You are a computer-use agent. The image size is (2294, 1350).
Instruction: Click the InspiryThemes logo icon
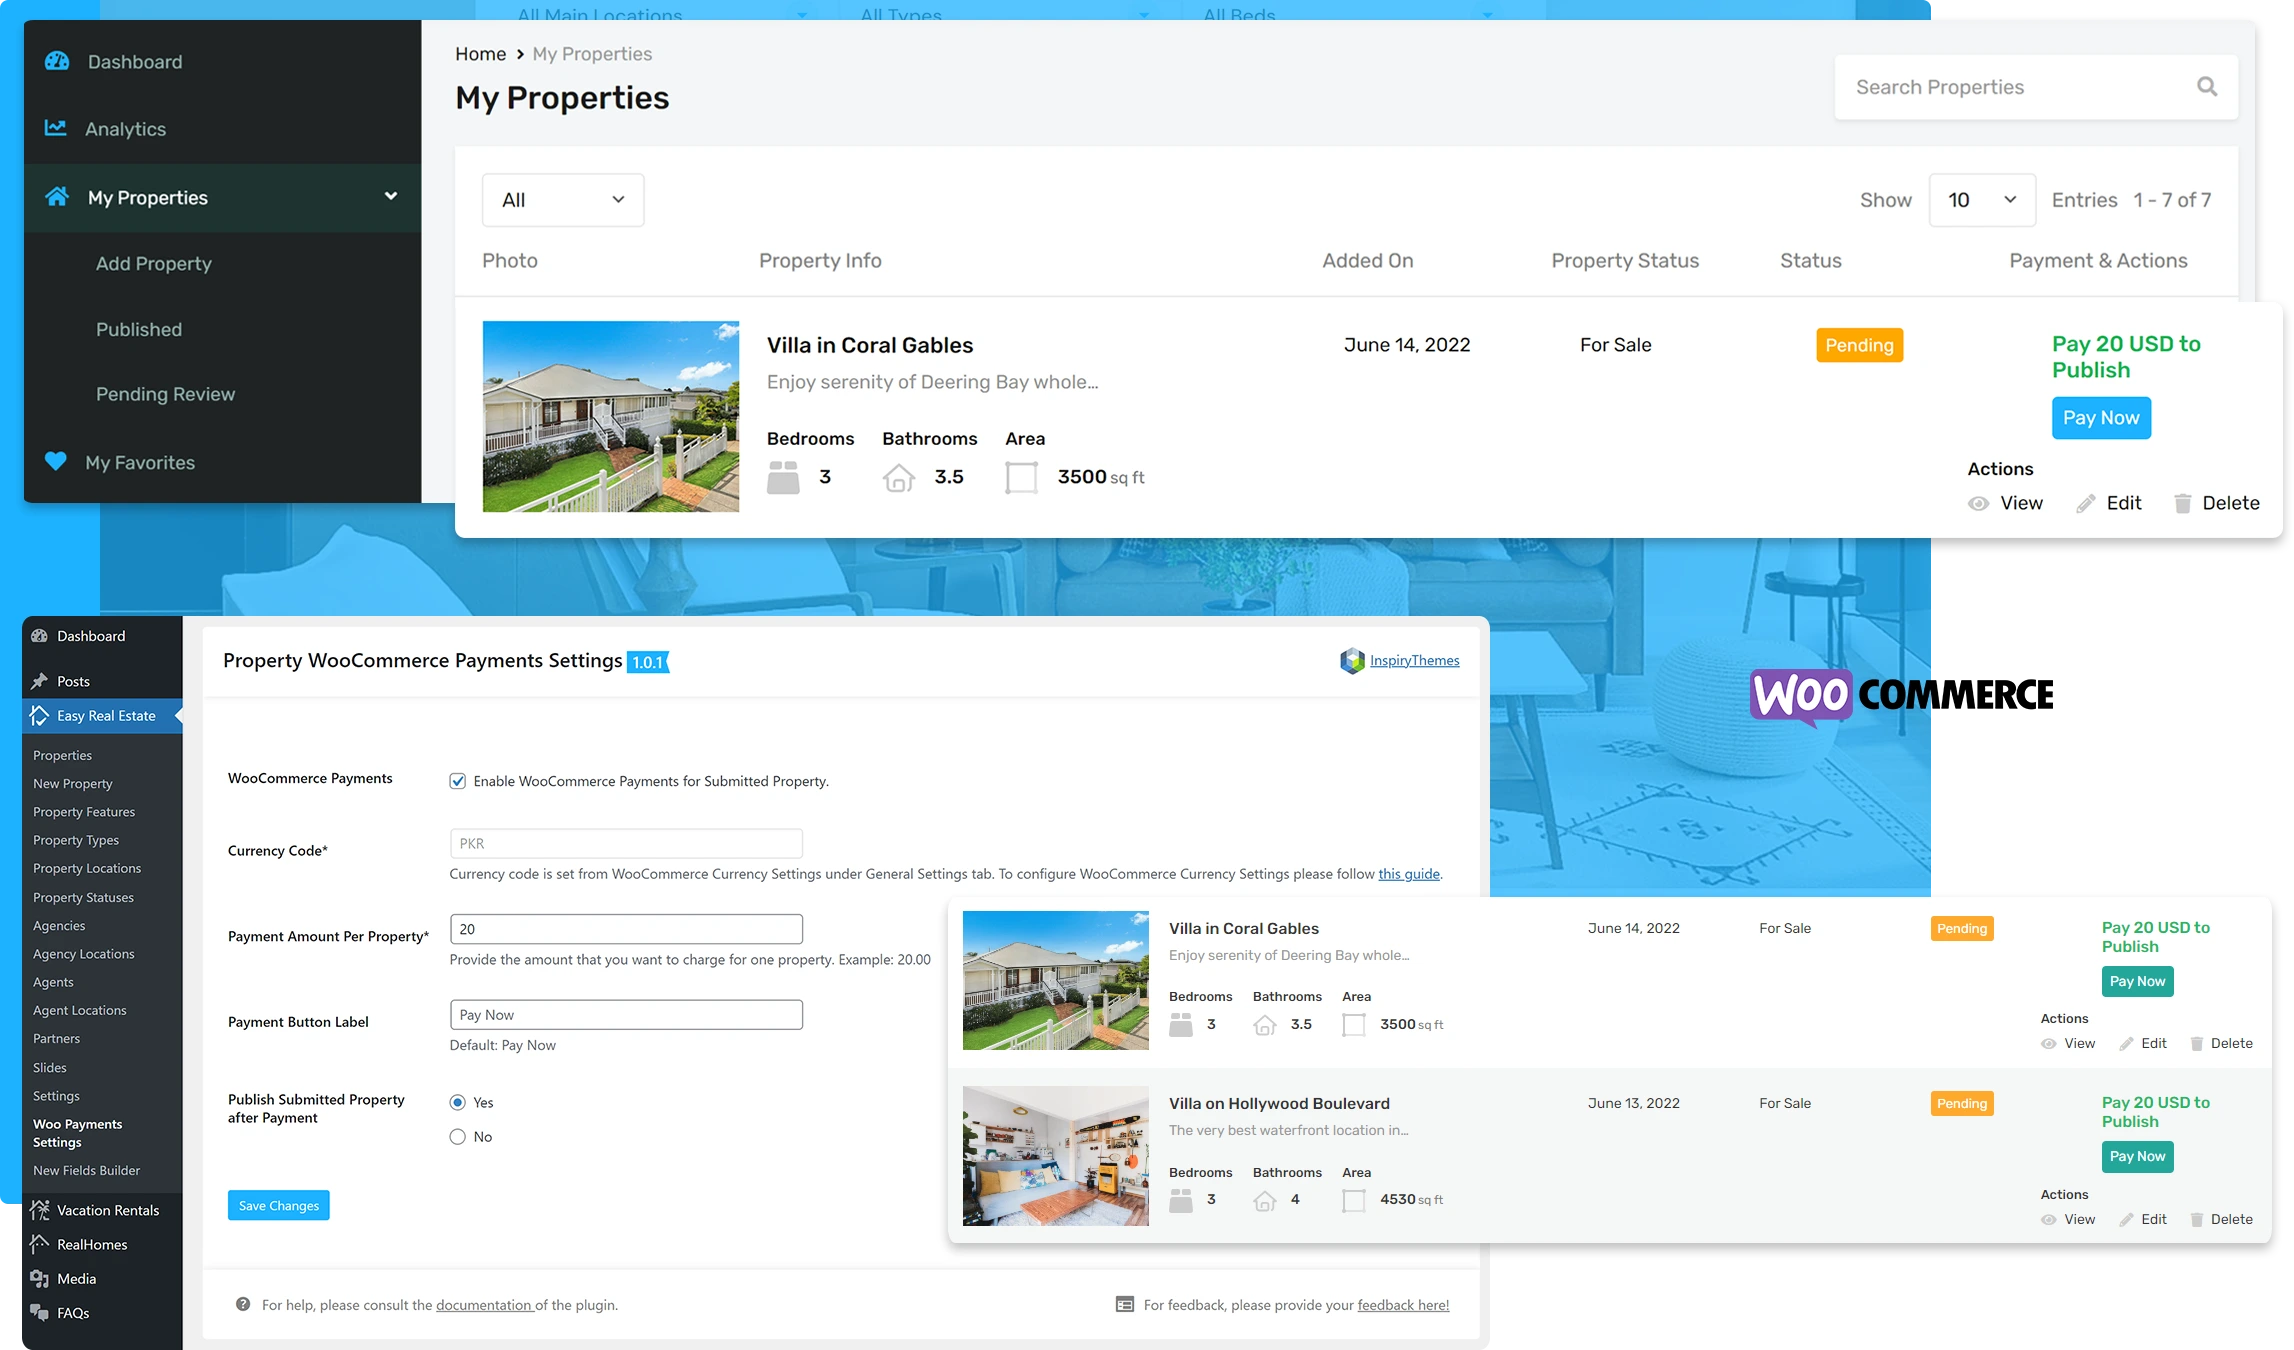(1352, 661)
